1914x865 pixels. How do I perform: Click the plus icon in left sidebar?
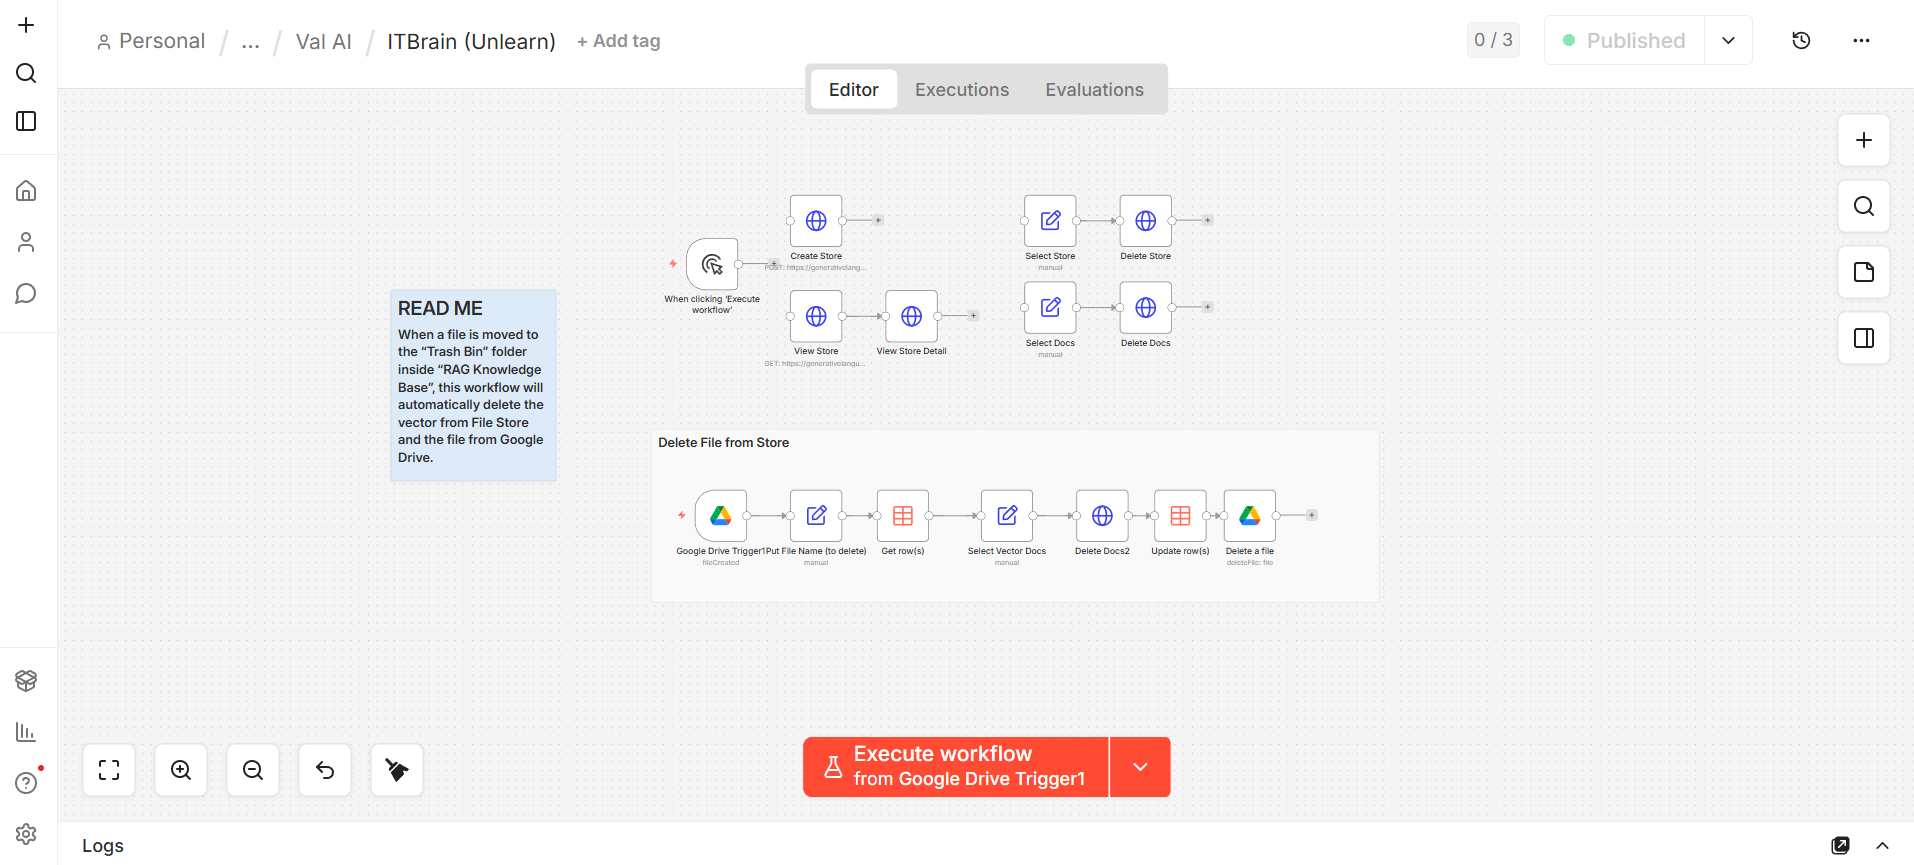[27, 25]
